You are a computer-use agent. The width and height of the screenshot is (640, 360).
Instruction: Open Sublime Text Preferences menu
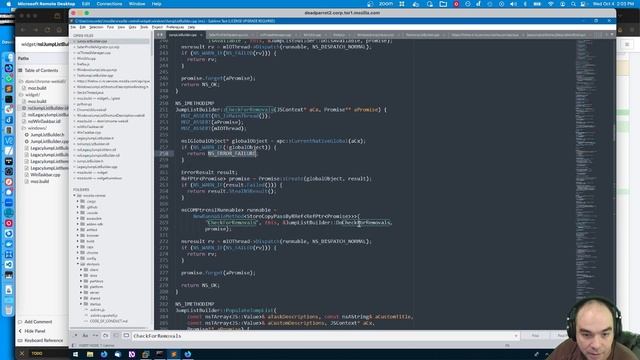click(x=175, y=27)
